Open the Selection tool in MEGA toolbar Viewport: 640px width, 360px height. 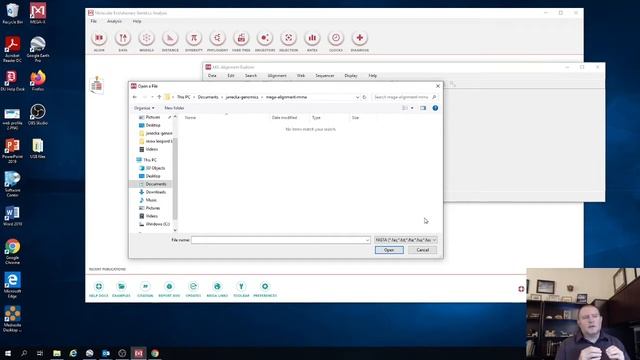(289, 41)
